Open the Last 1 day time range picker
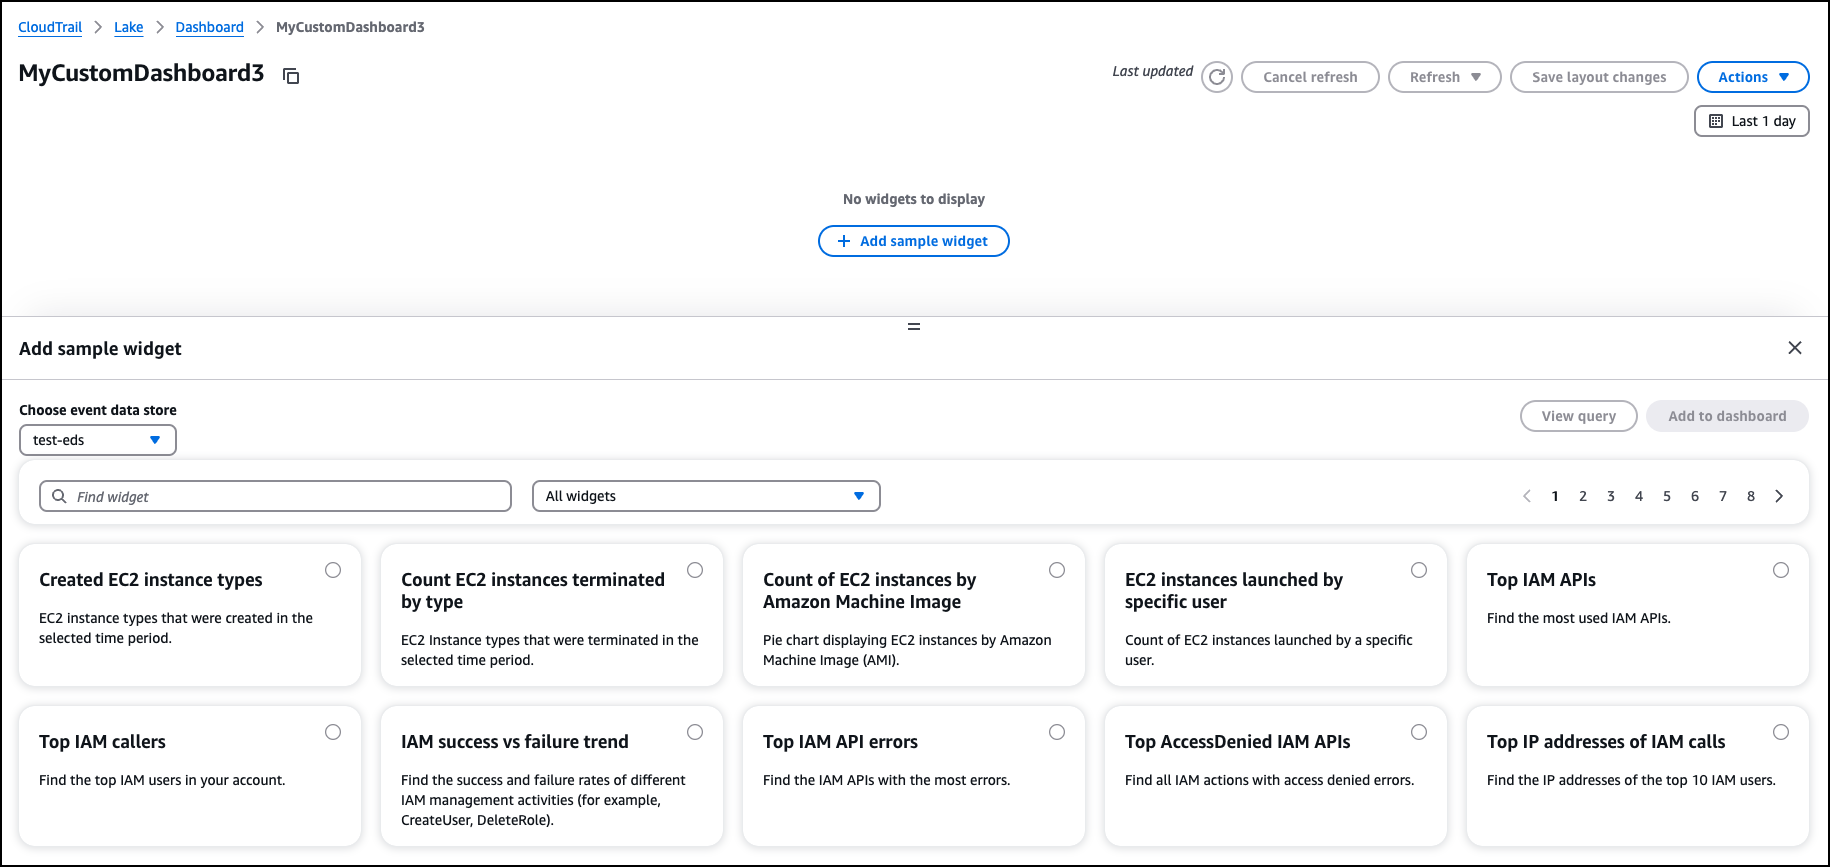Image resolution: width=1830 pixels, height=867 pixels. (x=1751, y=121)
